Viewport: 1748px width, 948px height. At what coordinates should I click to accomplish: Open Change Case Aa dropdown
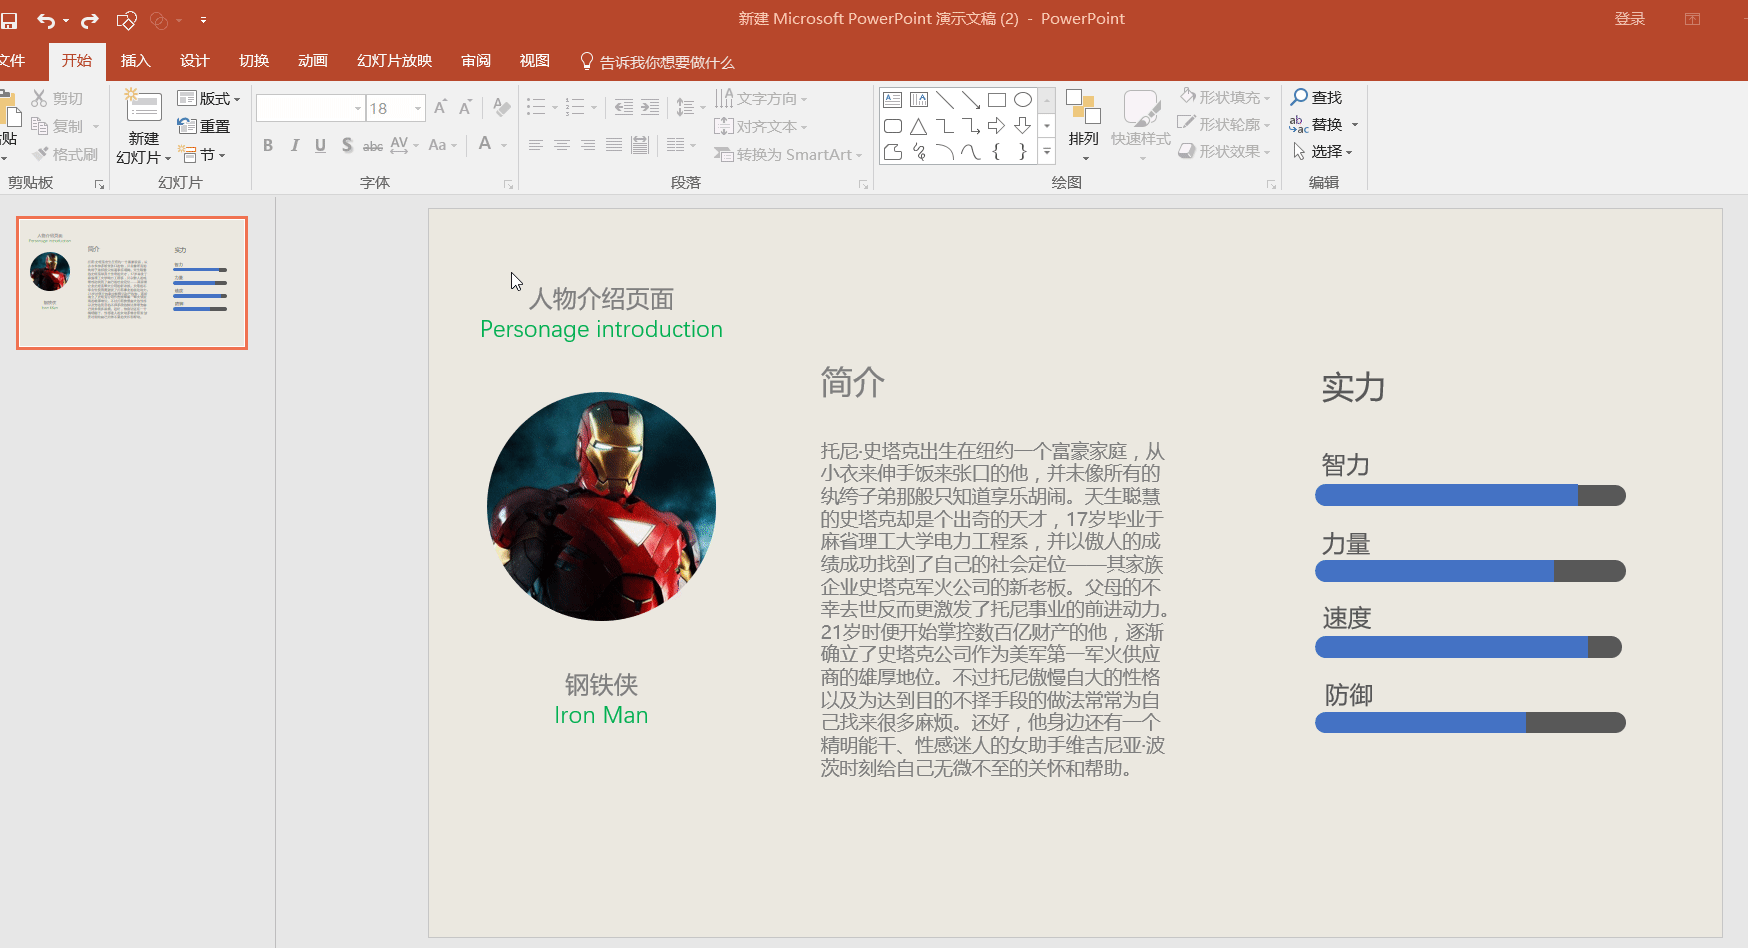click(442, 146)
